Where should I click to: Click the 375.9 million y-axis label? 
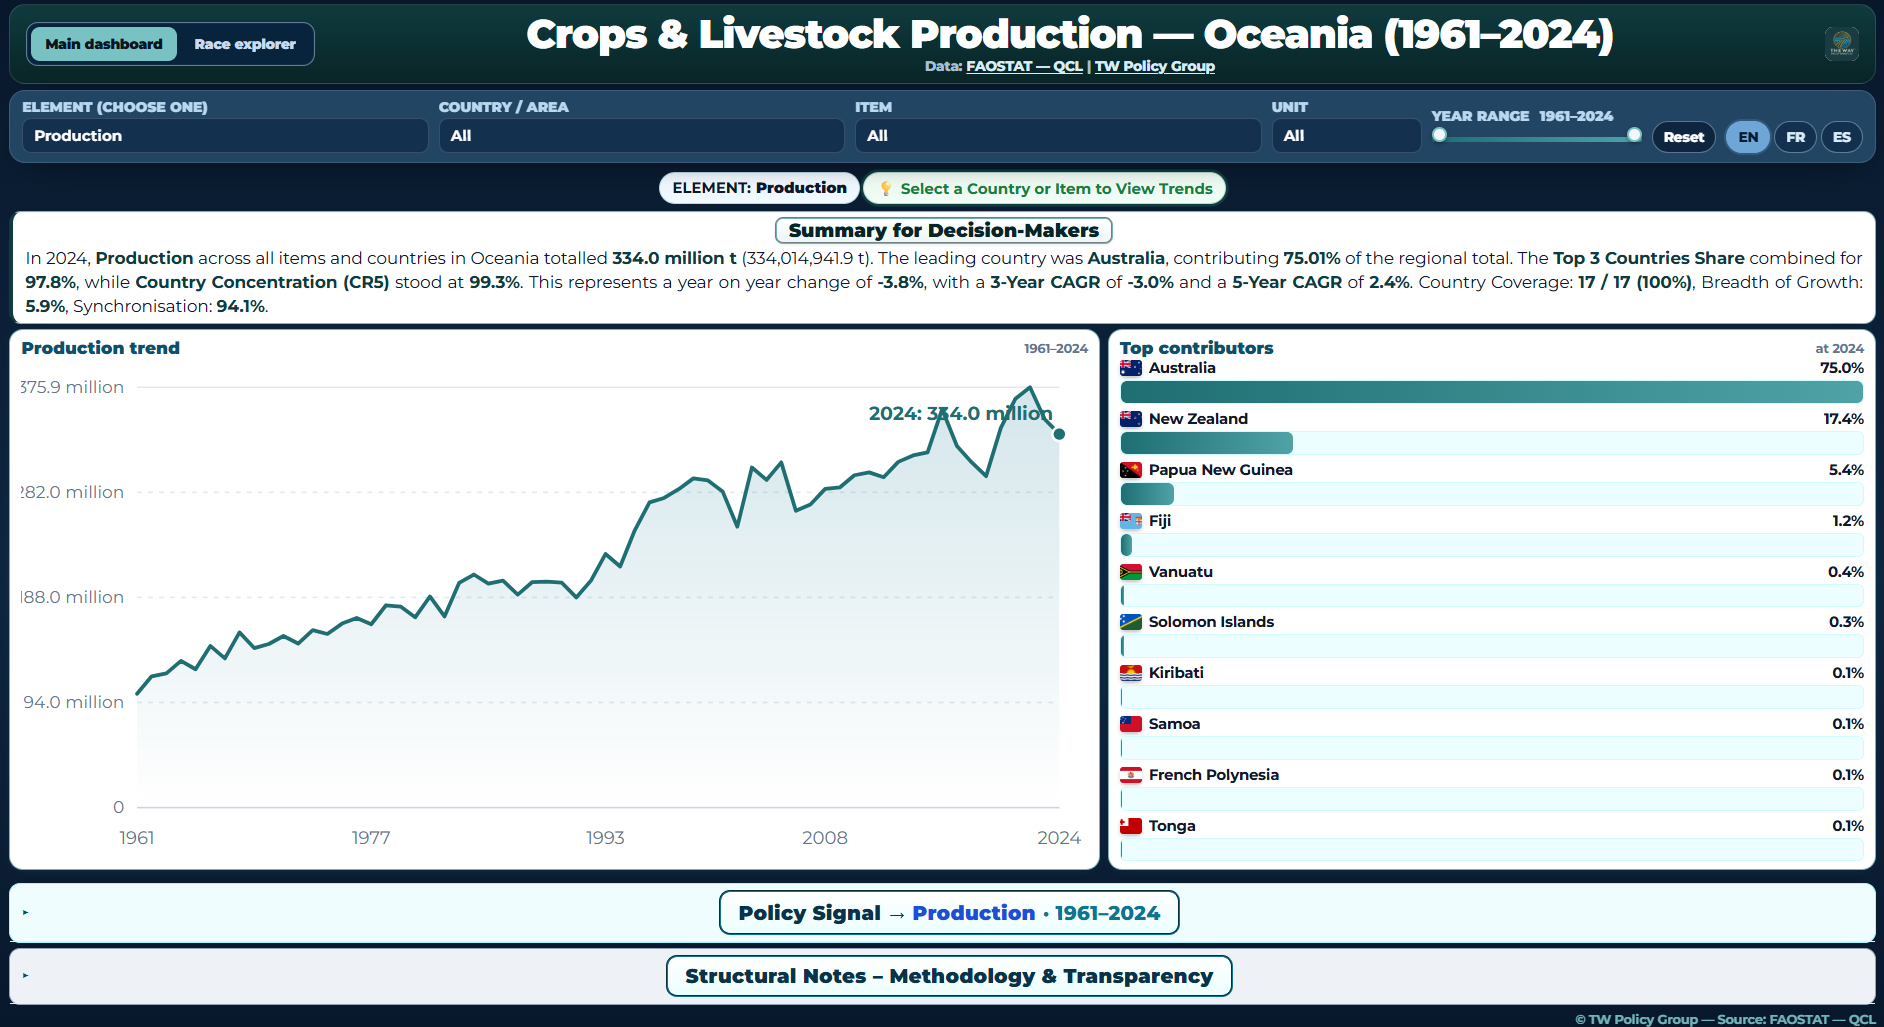pyautogui.click(x=72, y=387)
